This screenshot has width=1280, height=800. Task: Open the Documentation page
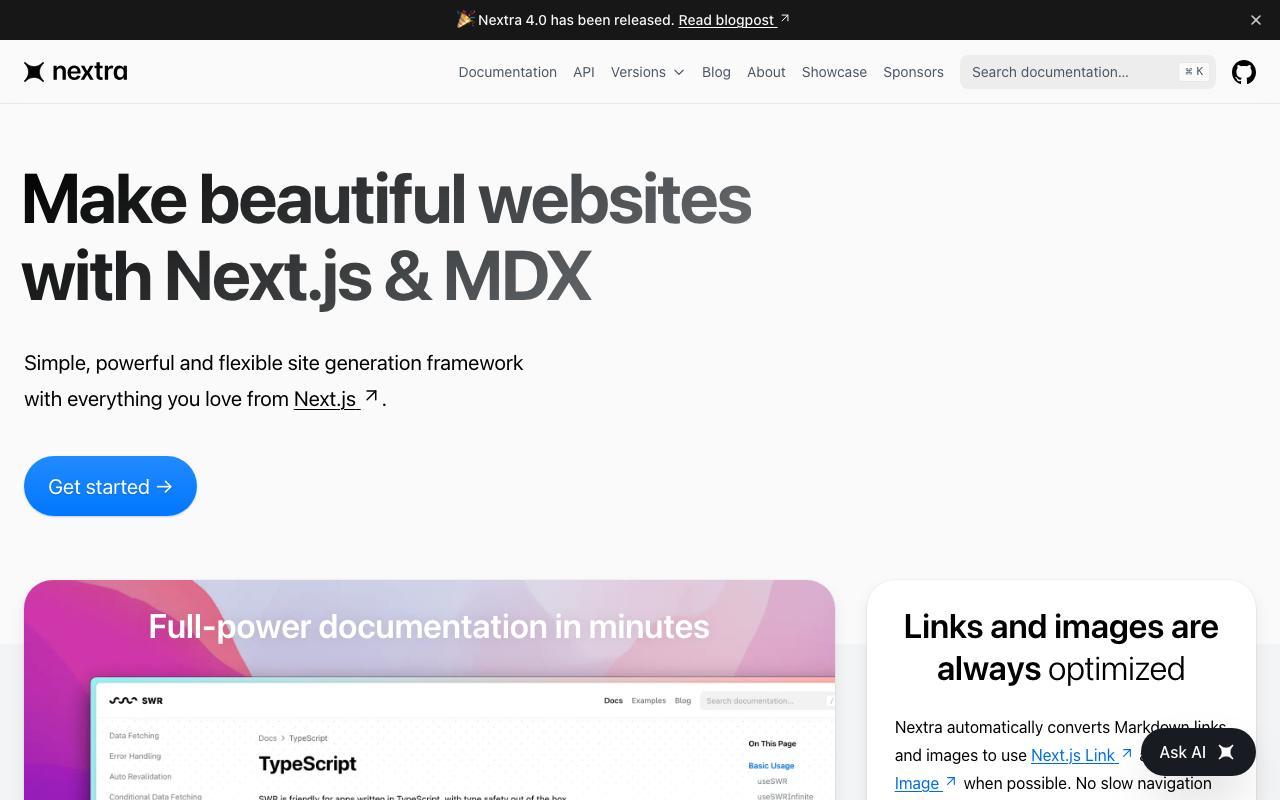[x=508, y=72]
